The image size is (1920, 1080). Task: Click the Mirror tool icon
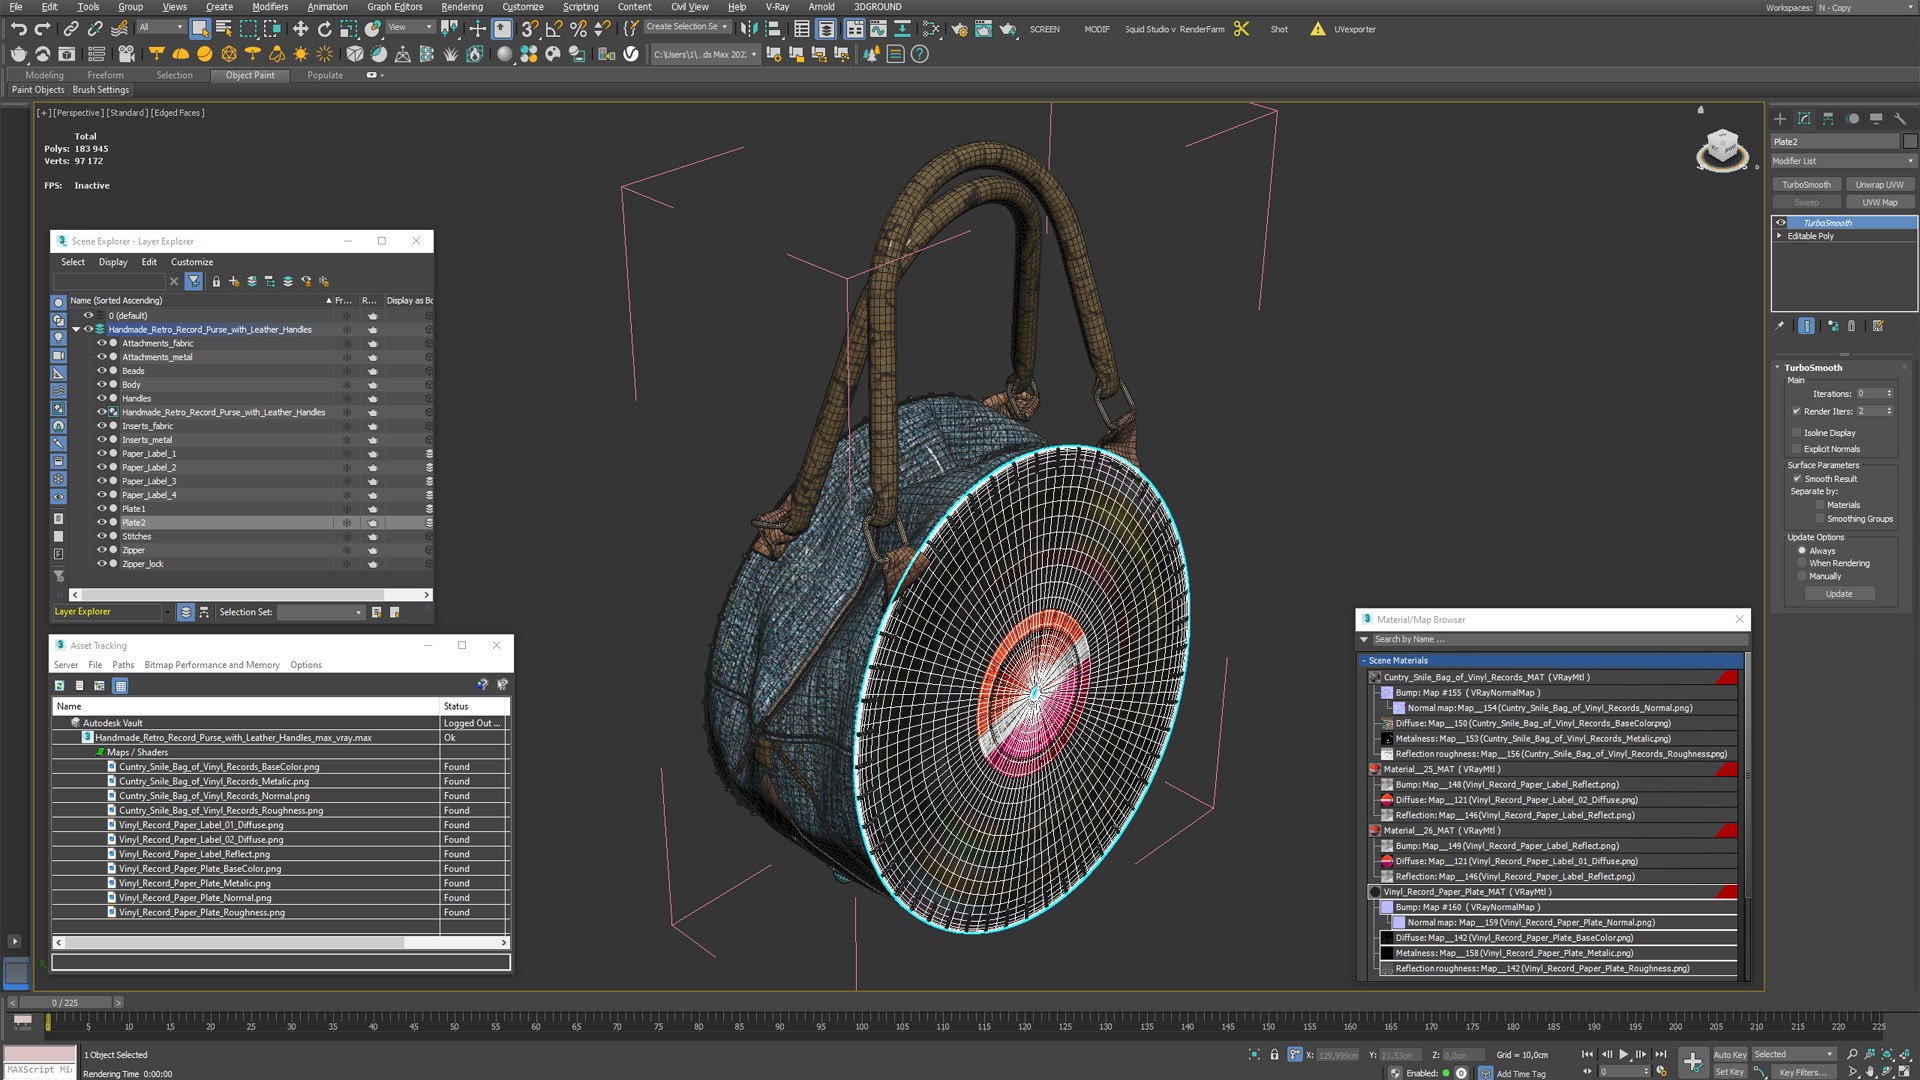tap(748, 29)
